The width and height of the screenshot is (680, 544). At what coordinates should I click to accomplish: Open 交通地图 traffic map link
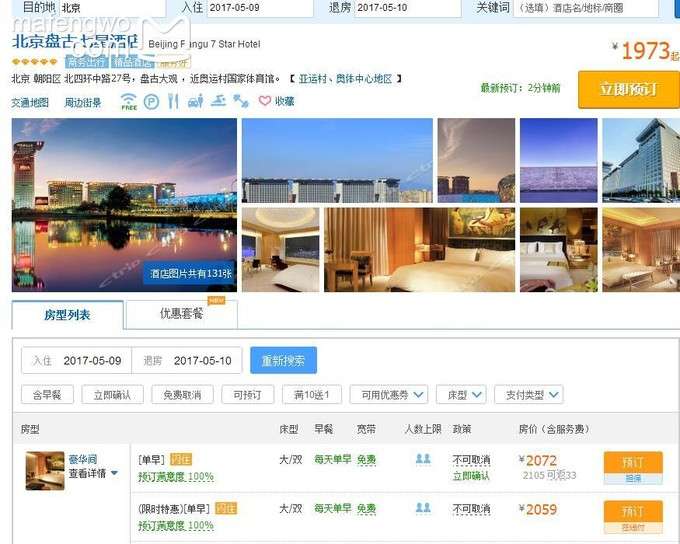click(30, 103)
